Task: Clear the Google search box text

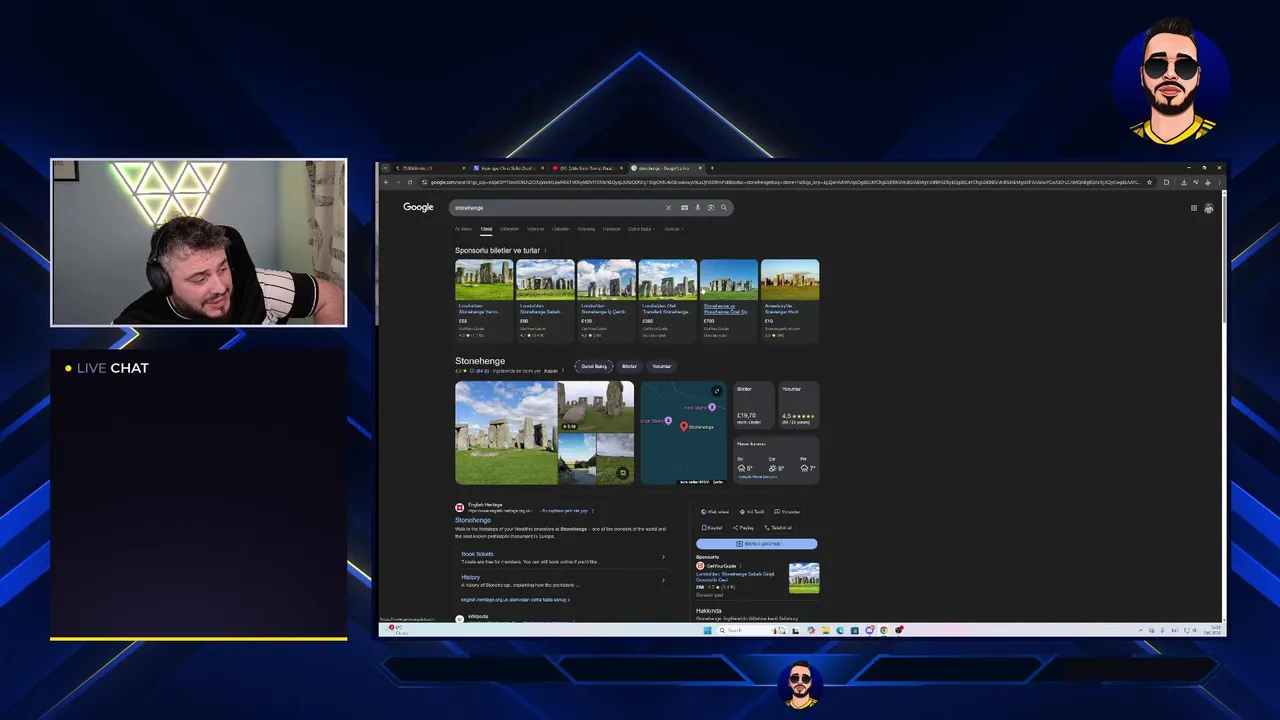Action: coord(668,208)
